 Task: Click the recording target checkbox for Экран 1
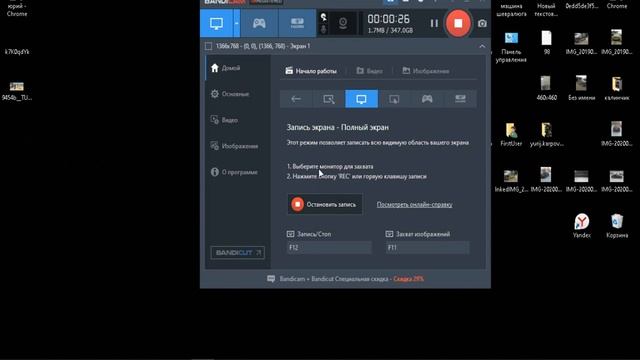[x=209, y=46]
